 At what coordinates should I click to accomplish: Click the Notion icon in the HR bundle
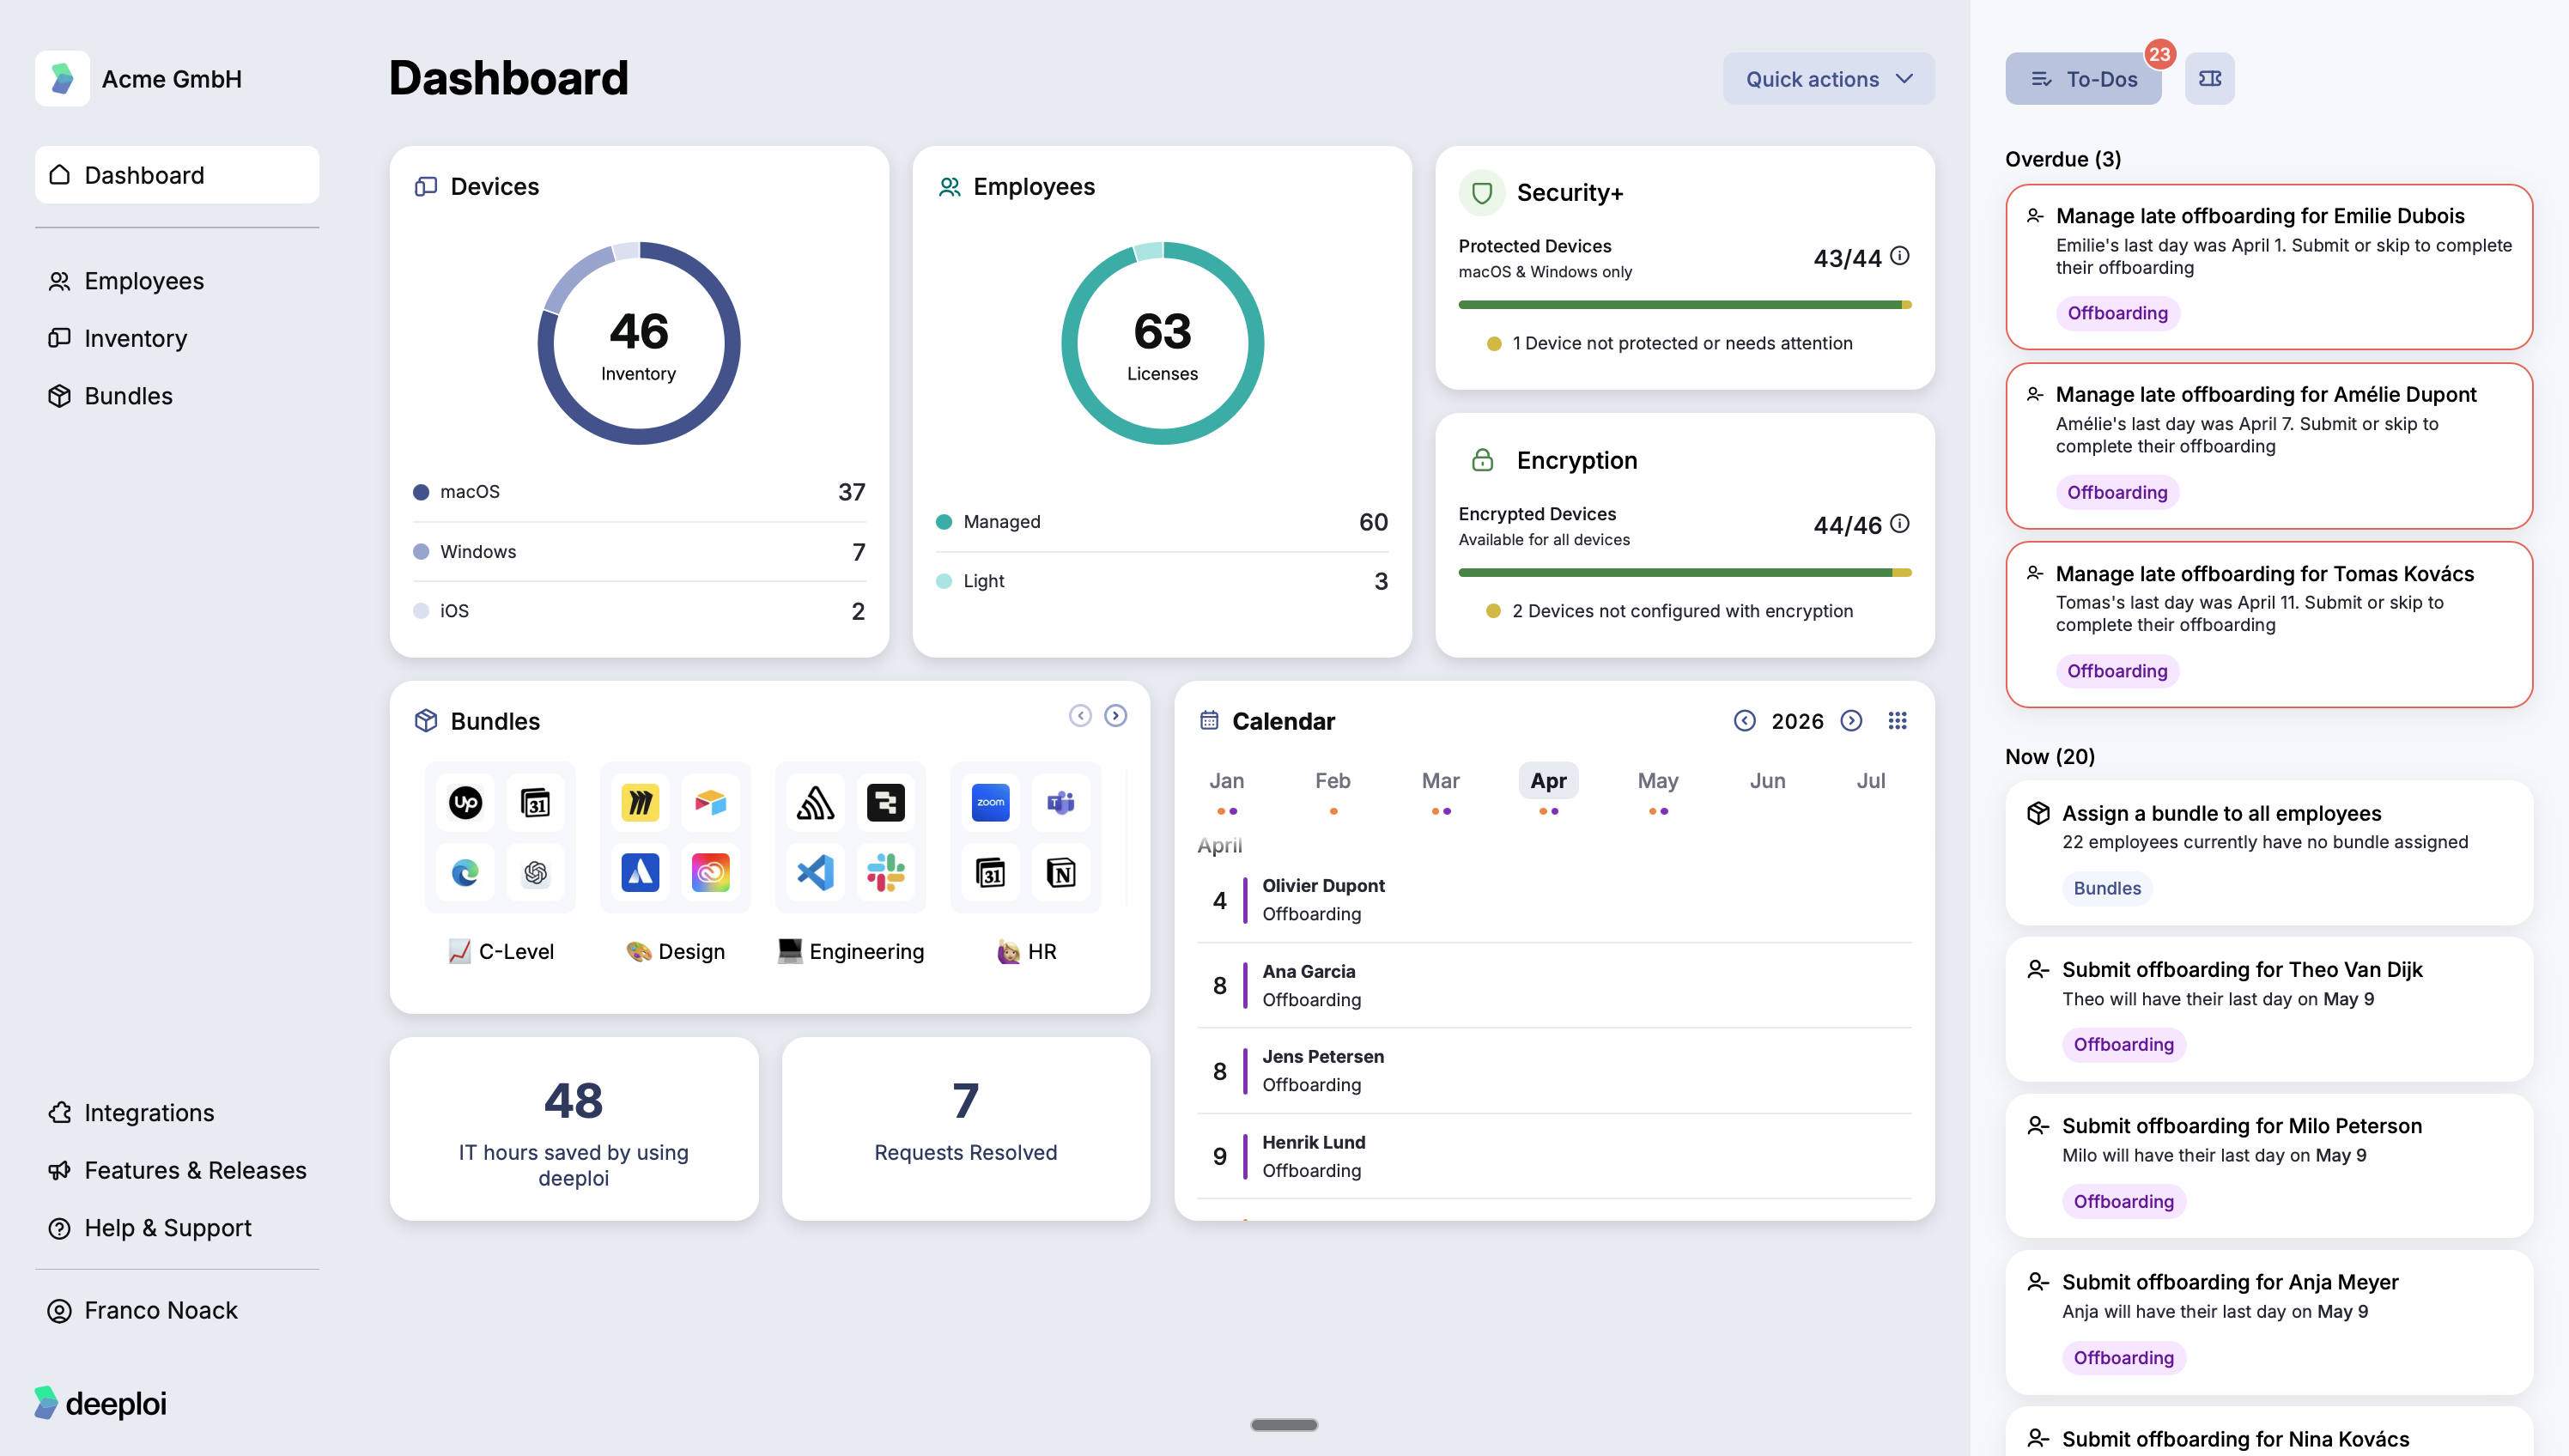(1061, 872)
